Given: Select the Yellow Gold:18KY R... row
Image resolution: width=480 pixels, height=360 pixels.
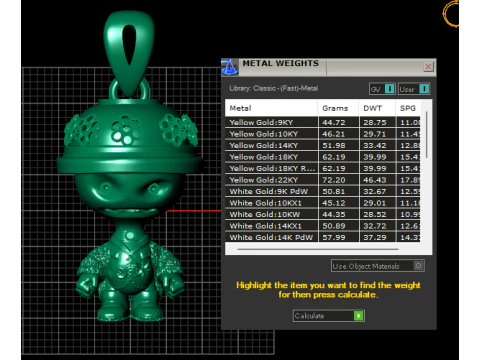Looking at the screenshot, I should pyautogui.click(x=323, y=168).
